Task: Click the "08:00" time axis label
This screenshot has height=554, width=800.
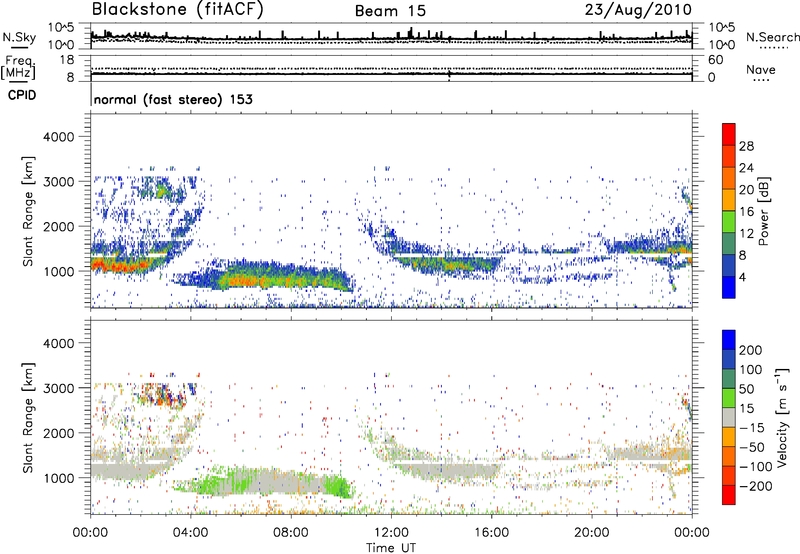Action: (x=290, y=533)
